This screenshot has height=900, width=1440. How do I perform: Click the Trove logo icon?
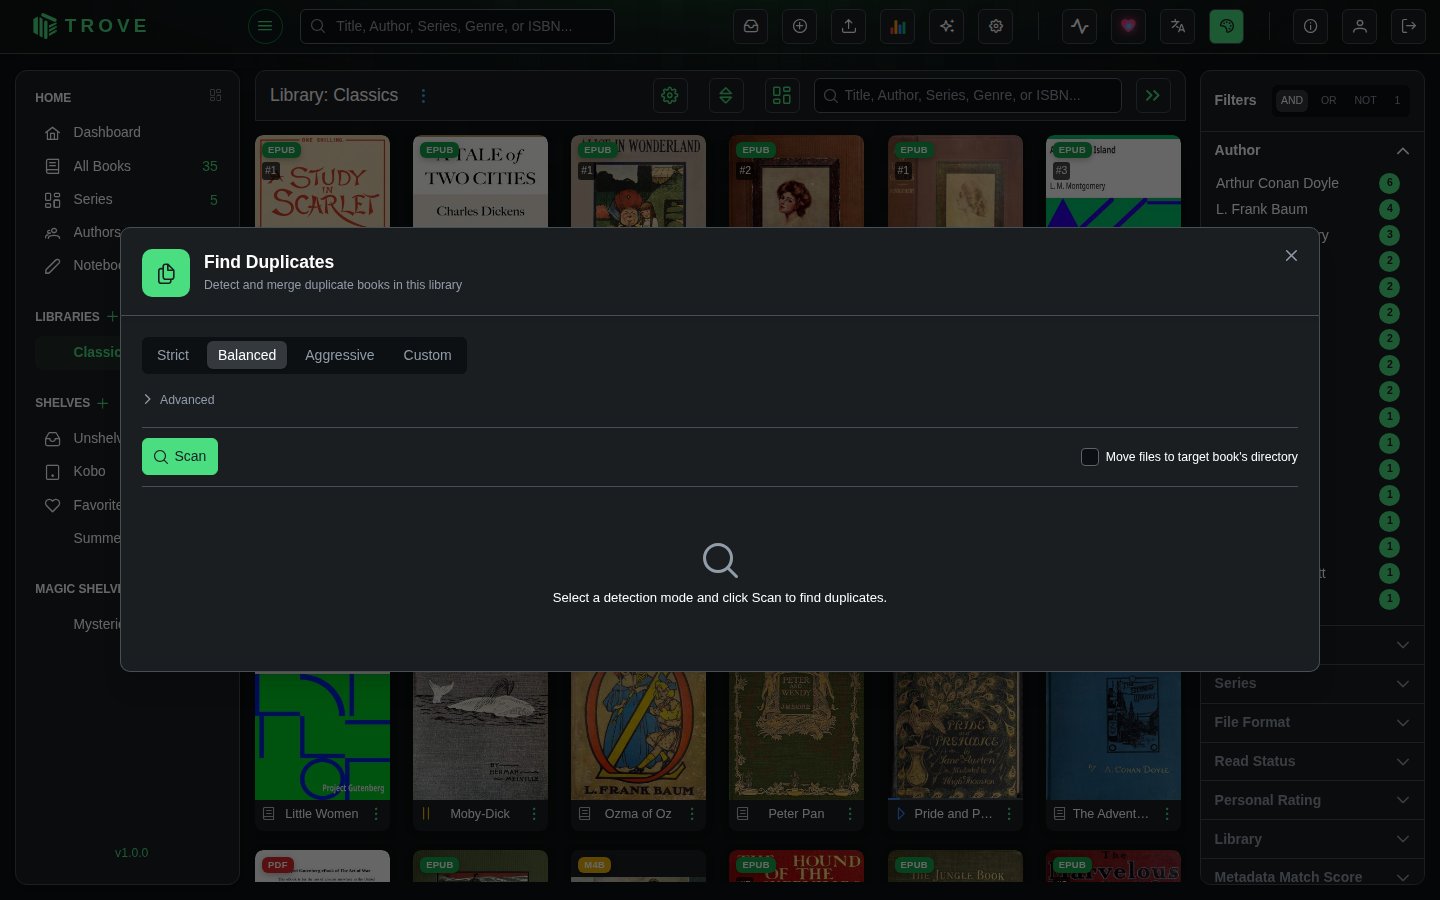[x=44, y=26]
